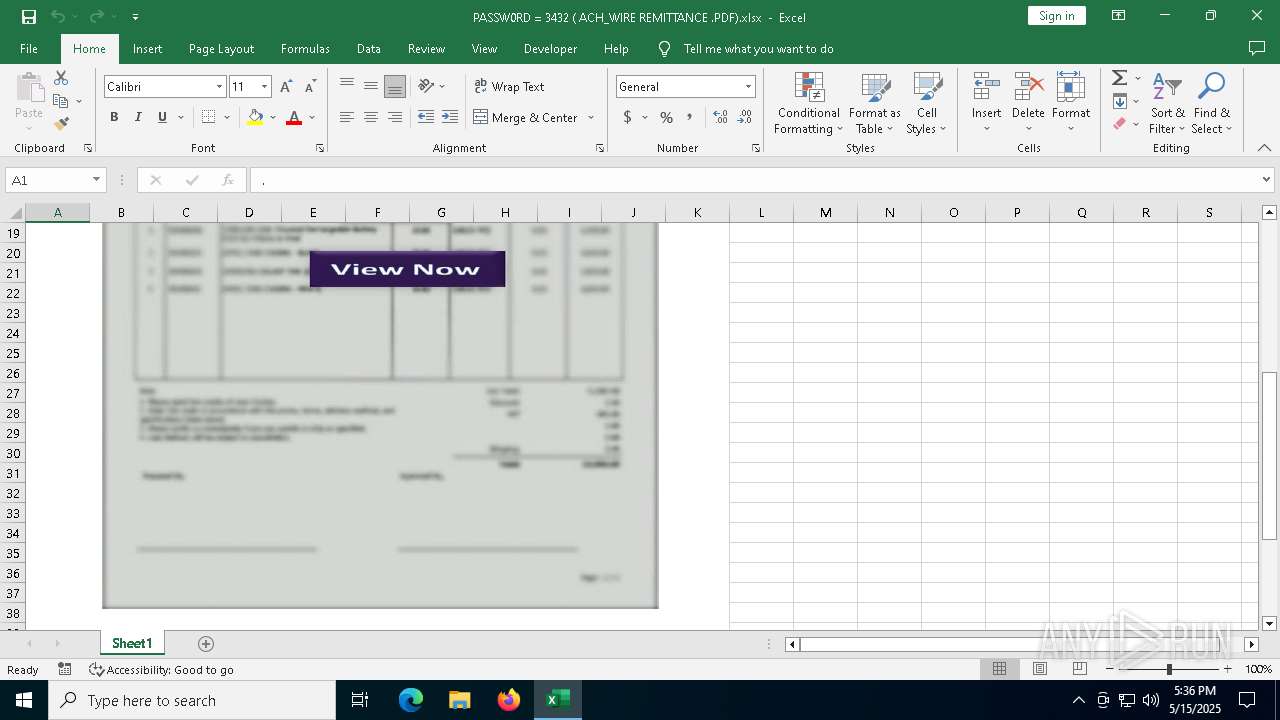Click Insert Function fx icon
Image resolution: width=1280 pixels, height=720 pixels.
[x=228, y=180]
